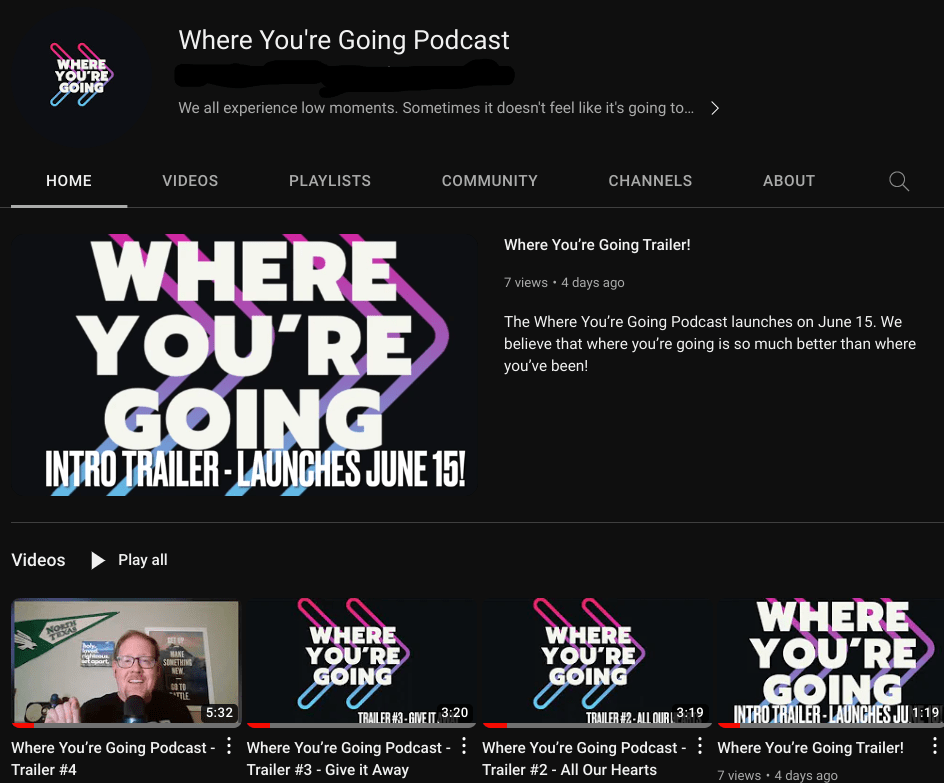This screenshot has height=783, width=944.
Task: Click the Play all triangle icon
Action: coord(98,560)
